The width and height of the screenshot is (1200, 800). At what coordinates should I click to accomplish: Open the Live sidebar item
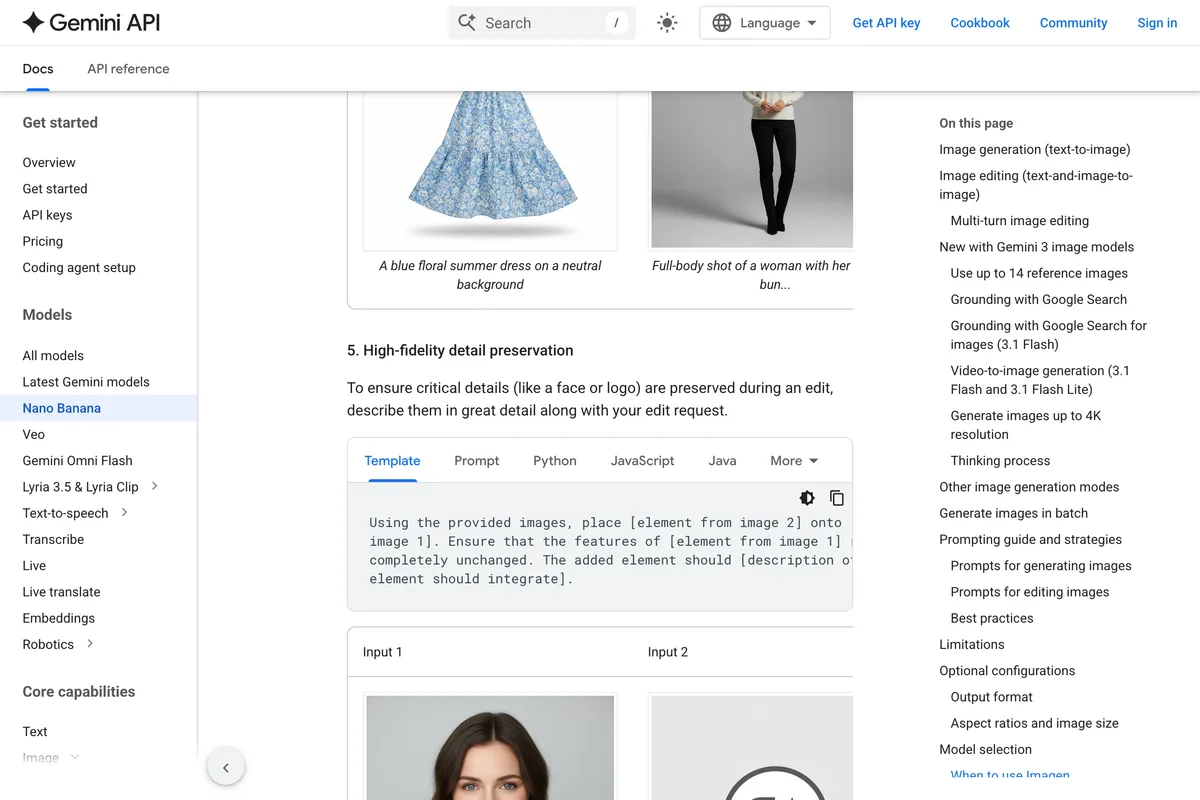tap(34, 565)
